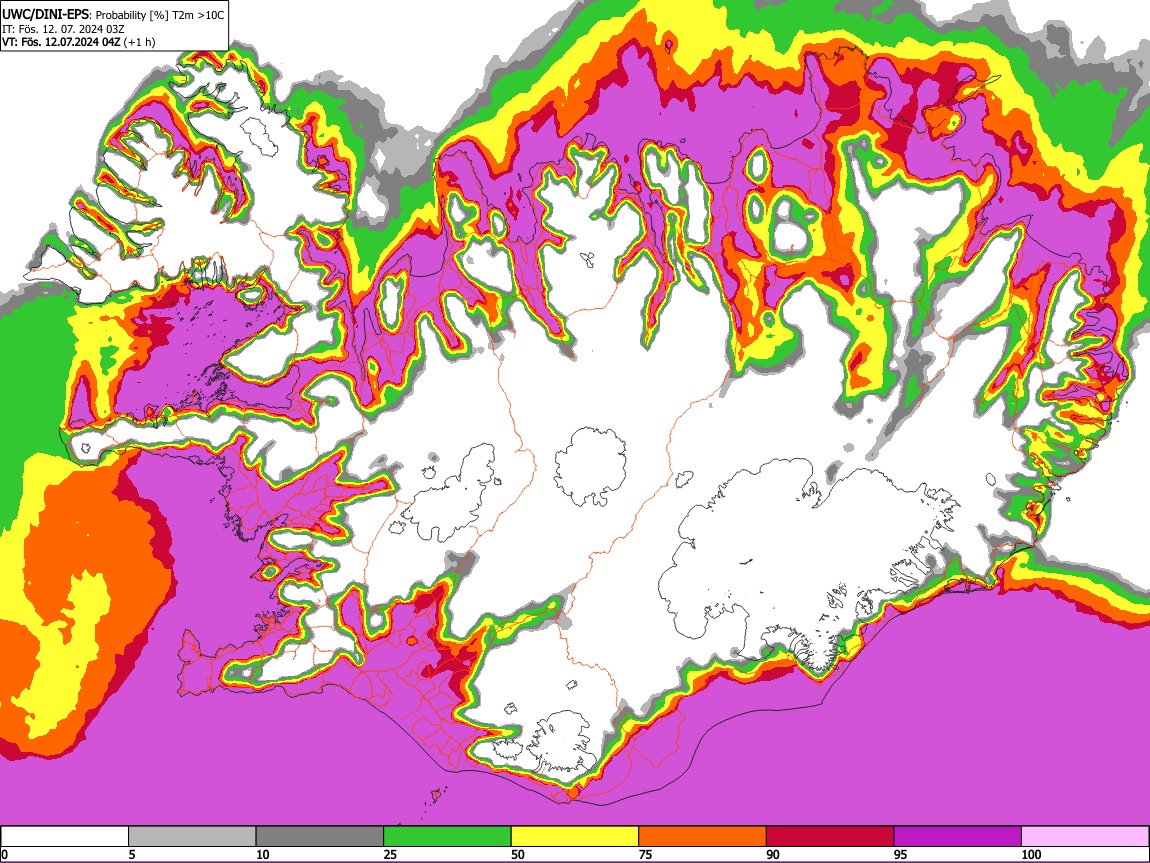Click the legend value '5'
Image resolution: width=1150 pixels, height=863 pixels.
132,854
